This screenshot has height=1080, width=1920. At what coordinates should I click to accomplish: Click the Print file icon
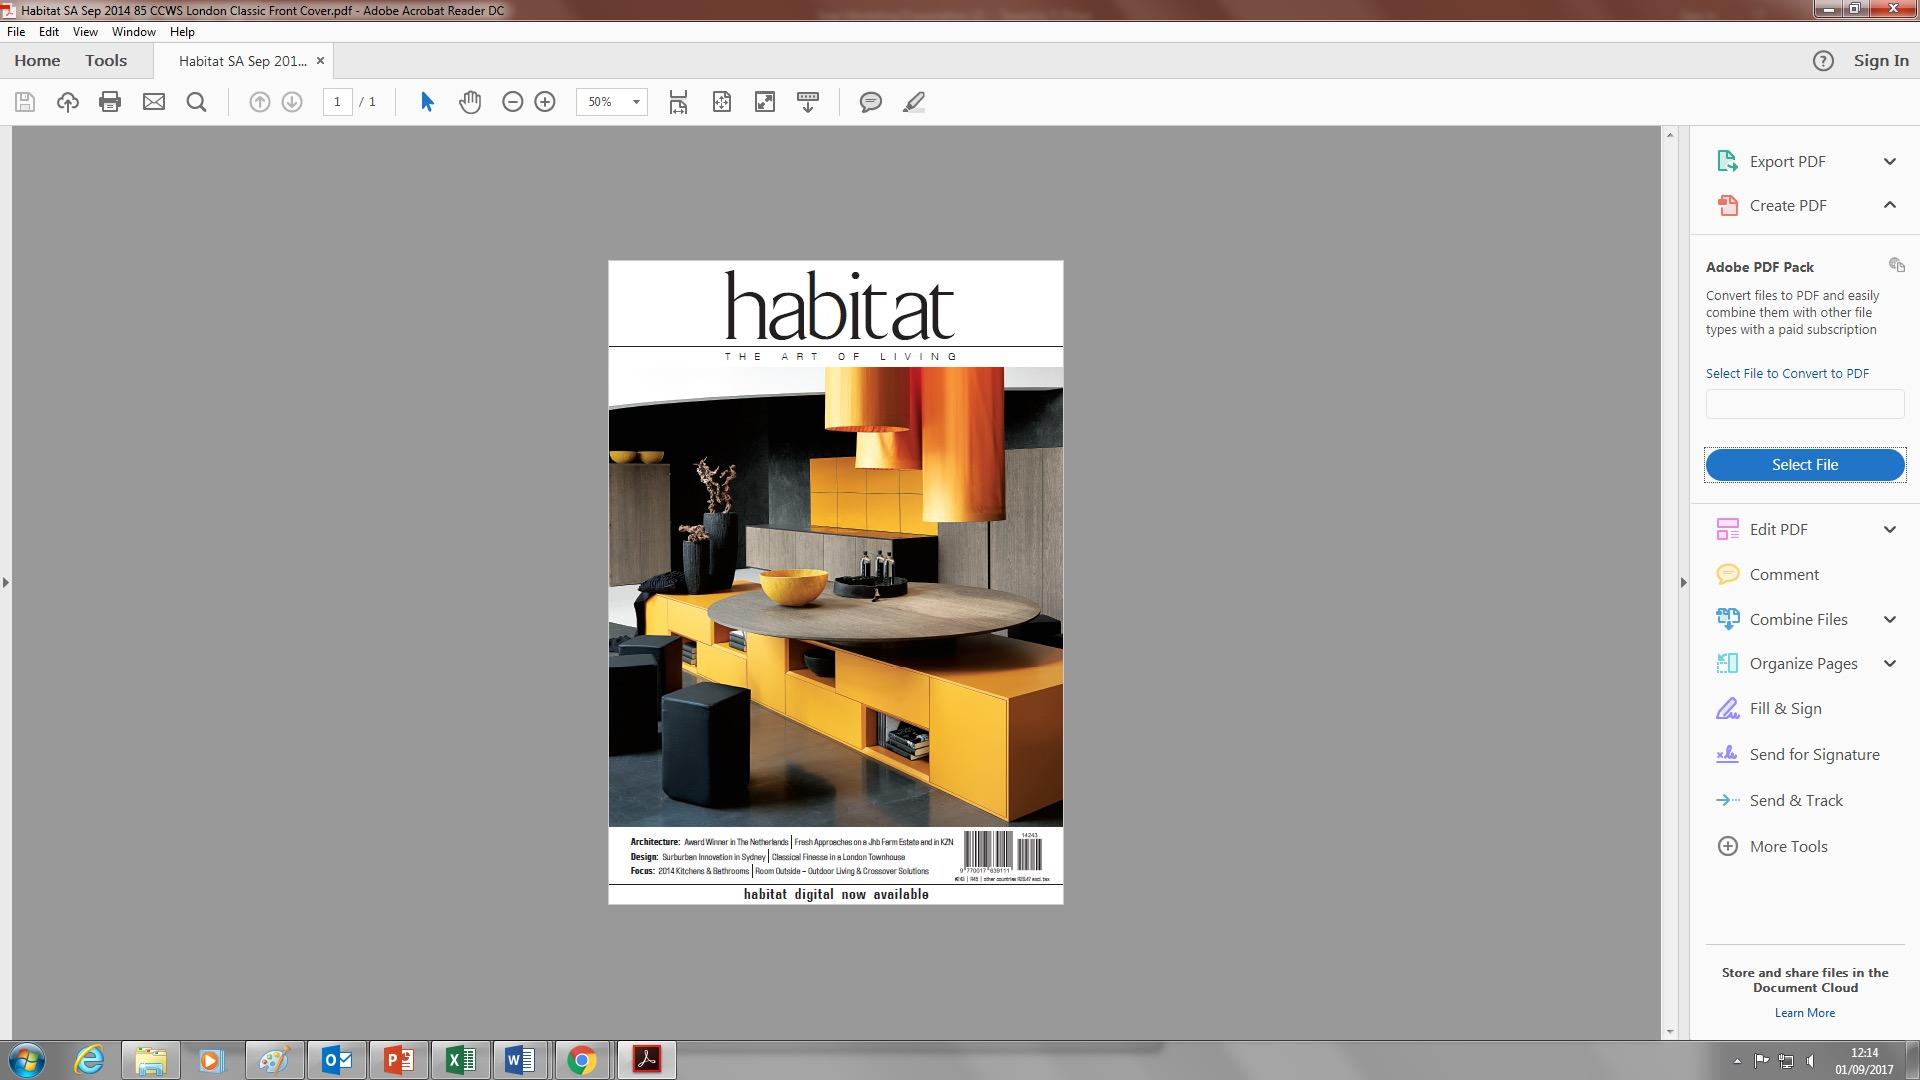[x=110, y=102]
